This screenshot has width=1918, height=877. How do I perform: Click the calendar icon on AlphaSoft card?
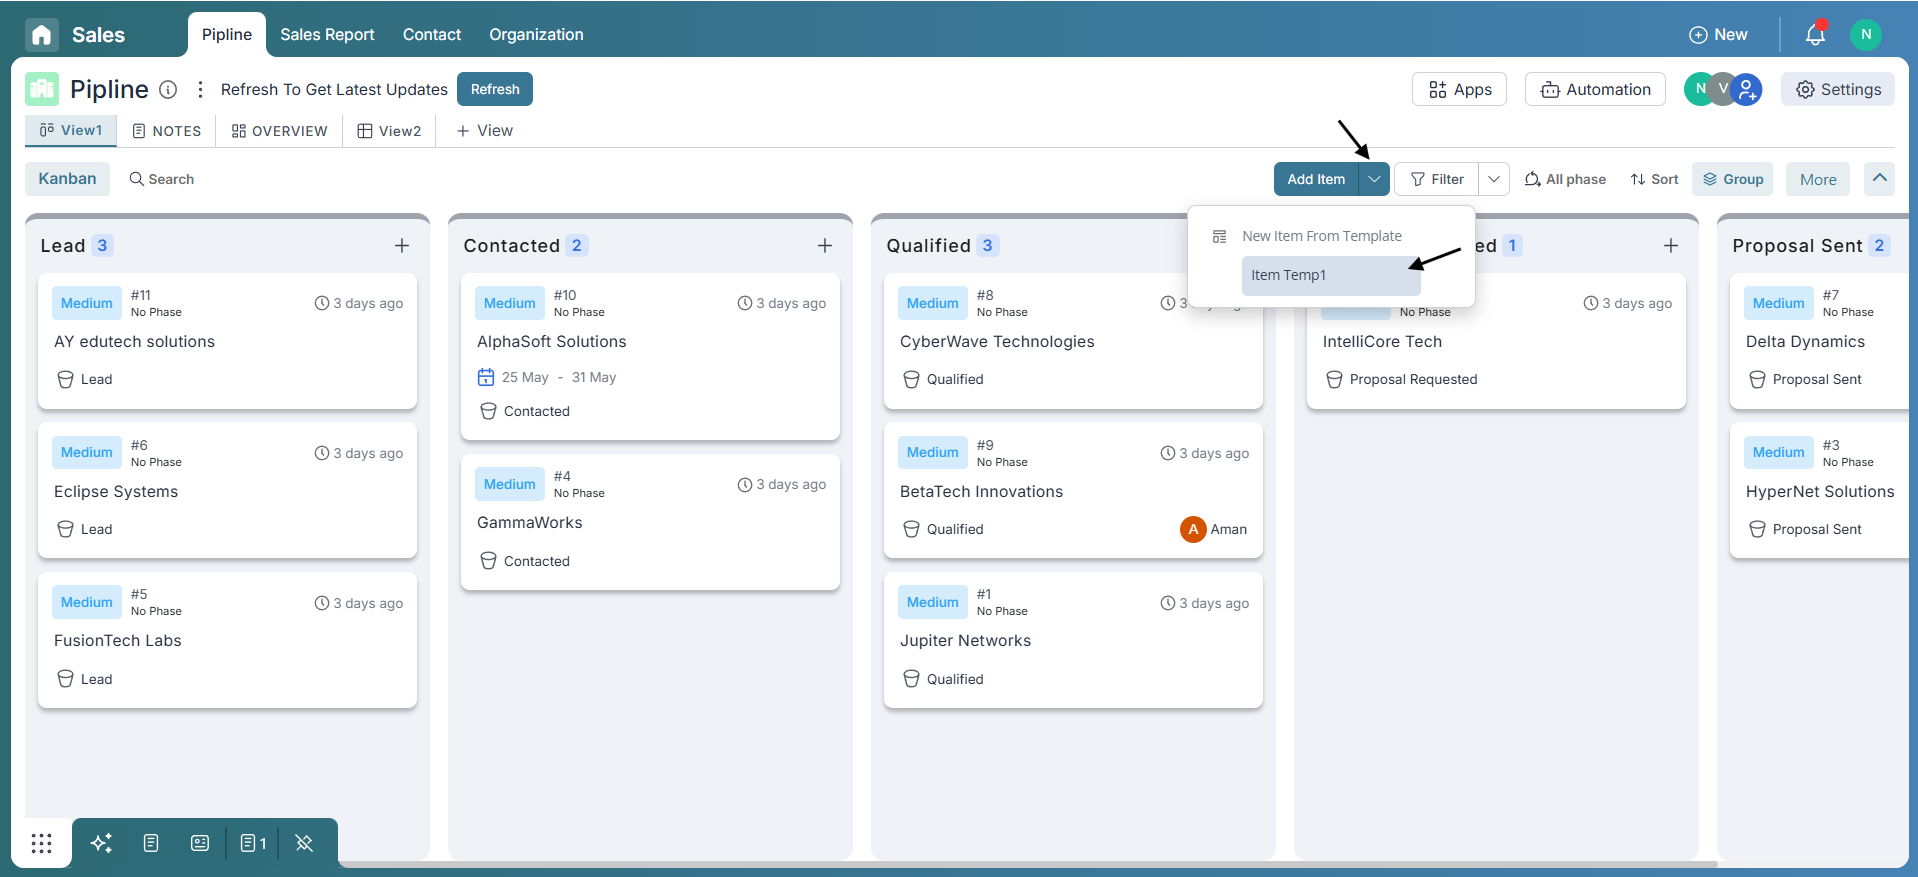coord(486,377)
